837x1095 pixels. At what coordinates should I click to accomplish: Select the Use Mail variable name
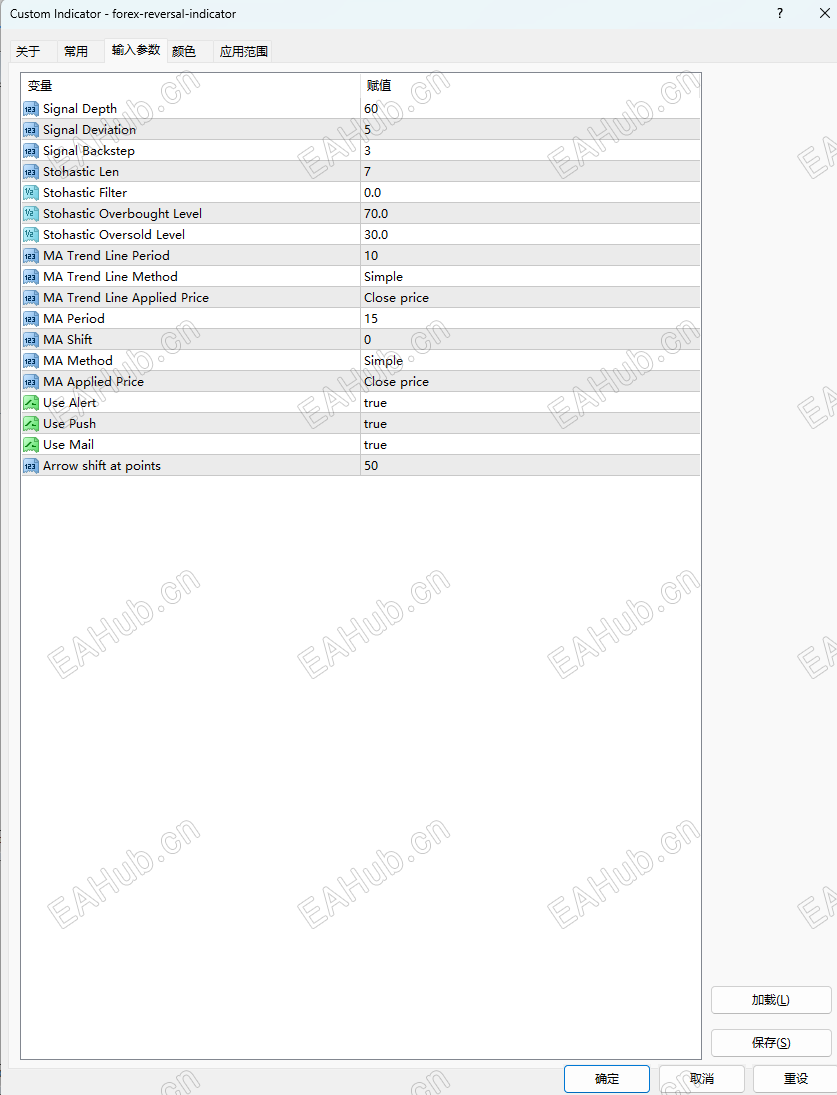(x=68, y=444)
